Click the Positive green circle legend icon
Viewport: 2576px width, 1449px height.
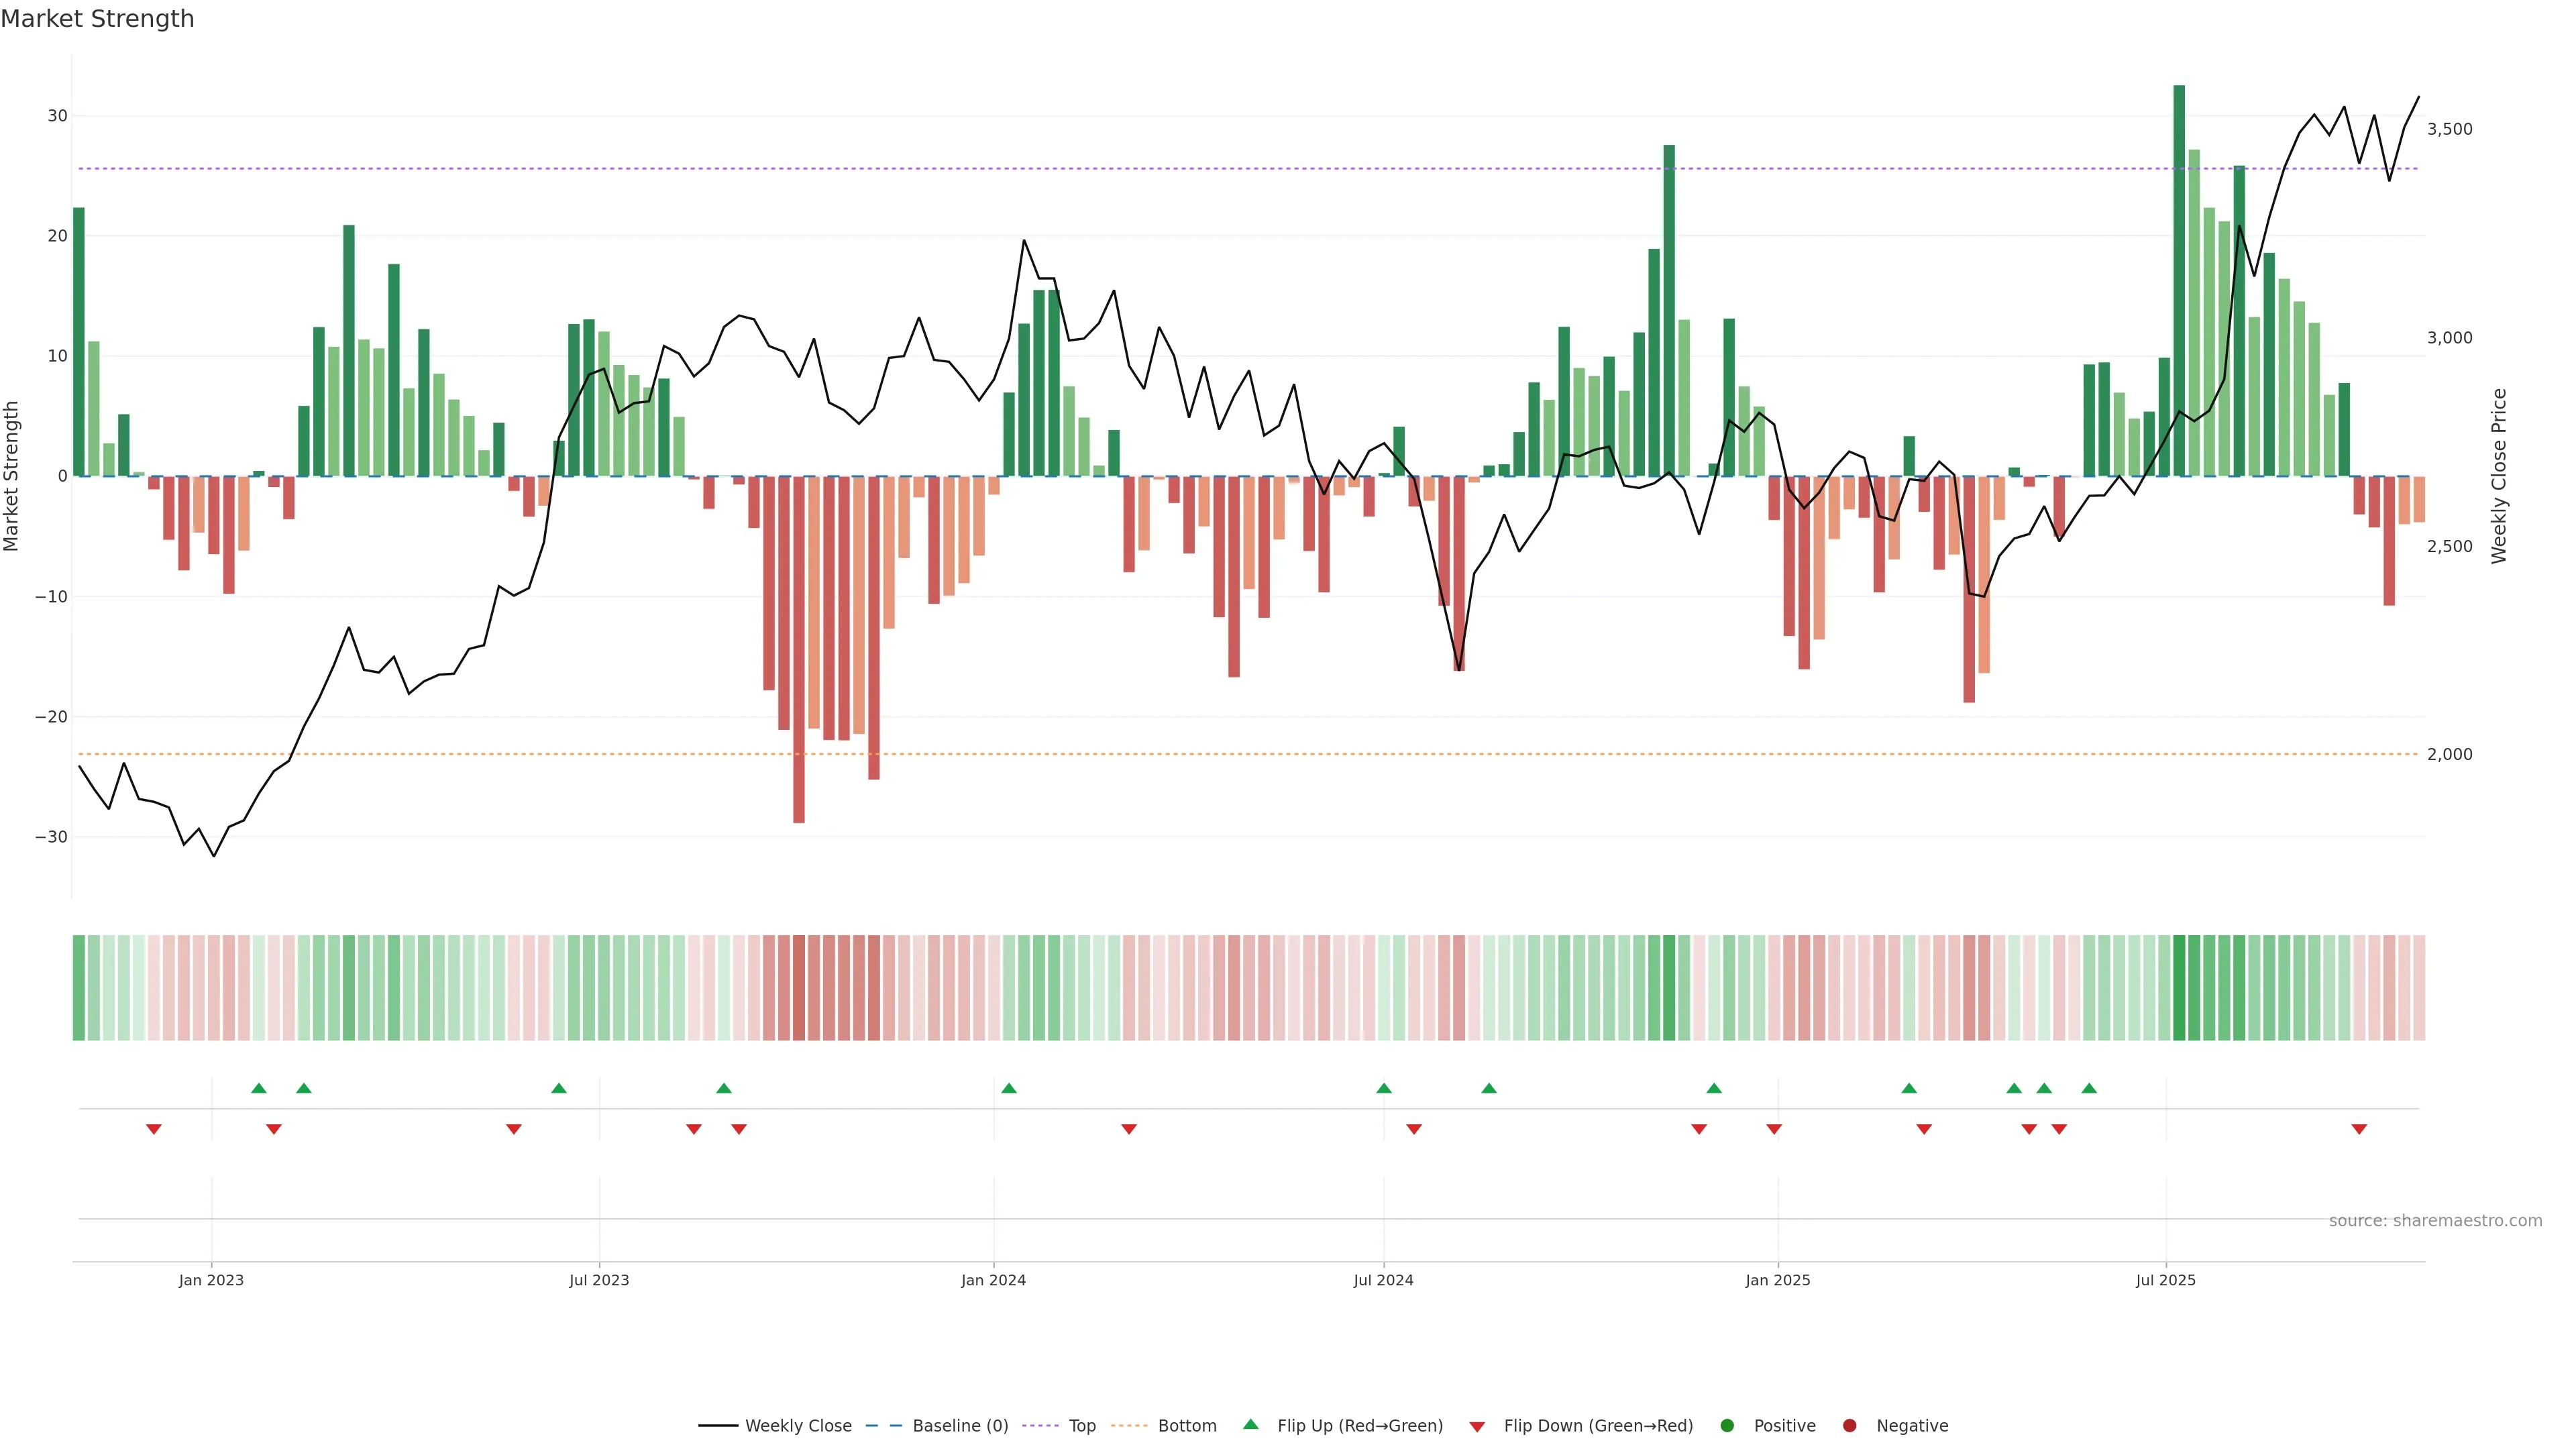1726,1425
